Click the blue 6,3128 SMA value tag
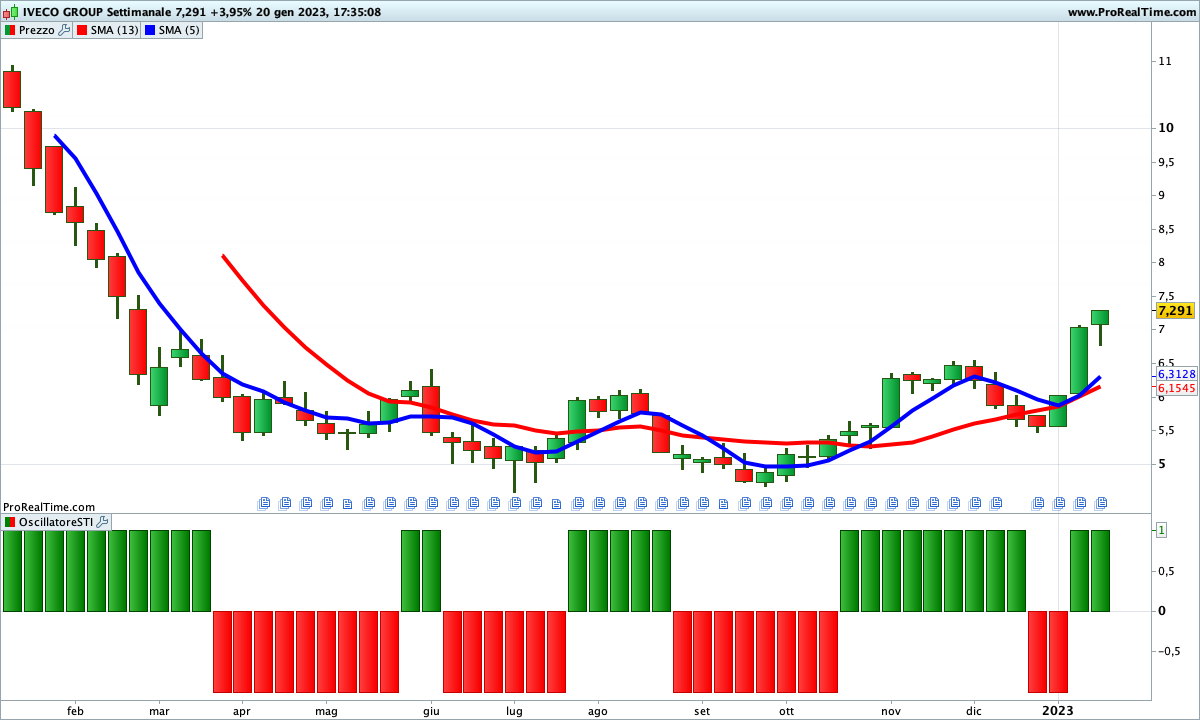The height and width of the screenshot is (720, 1200). 1176,374
